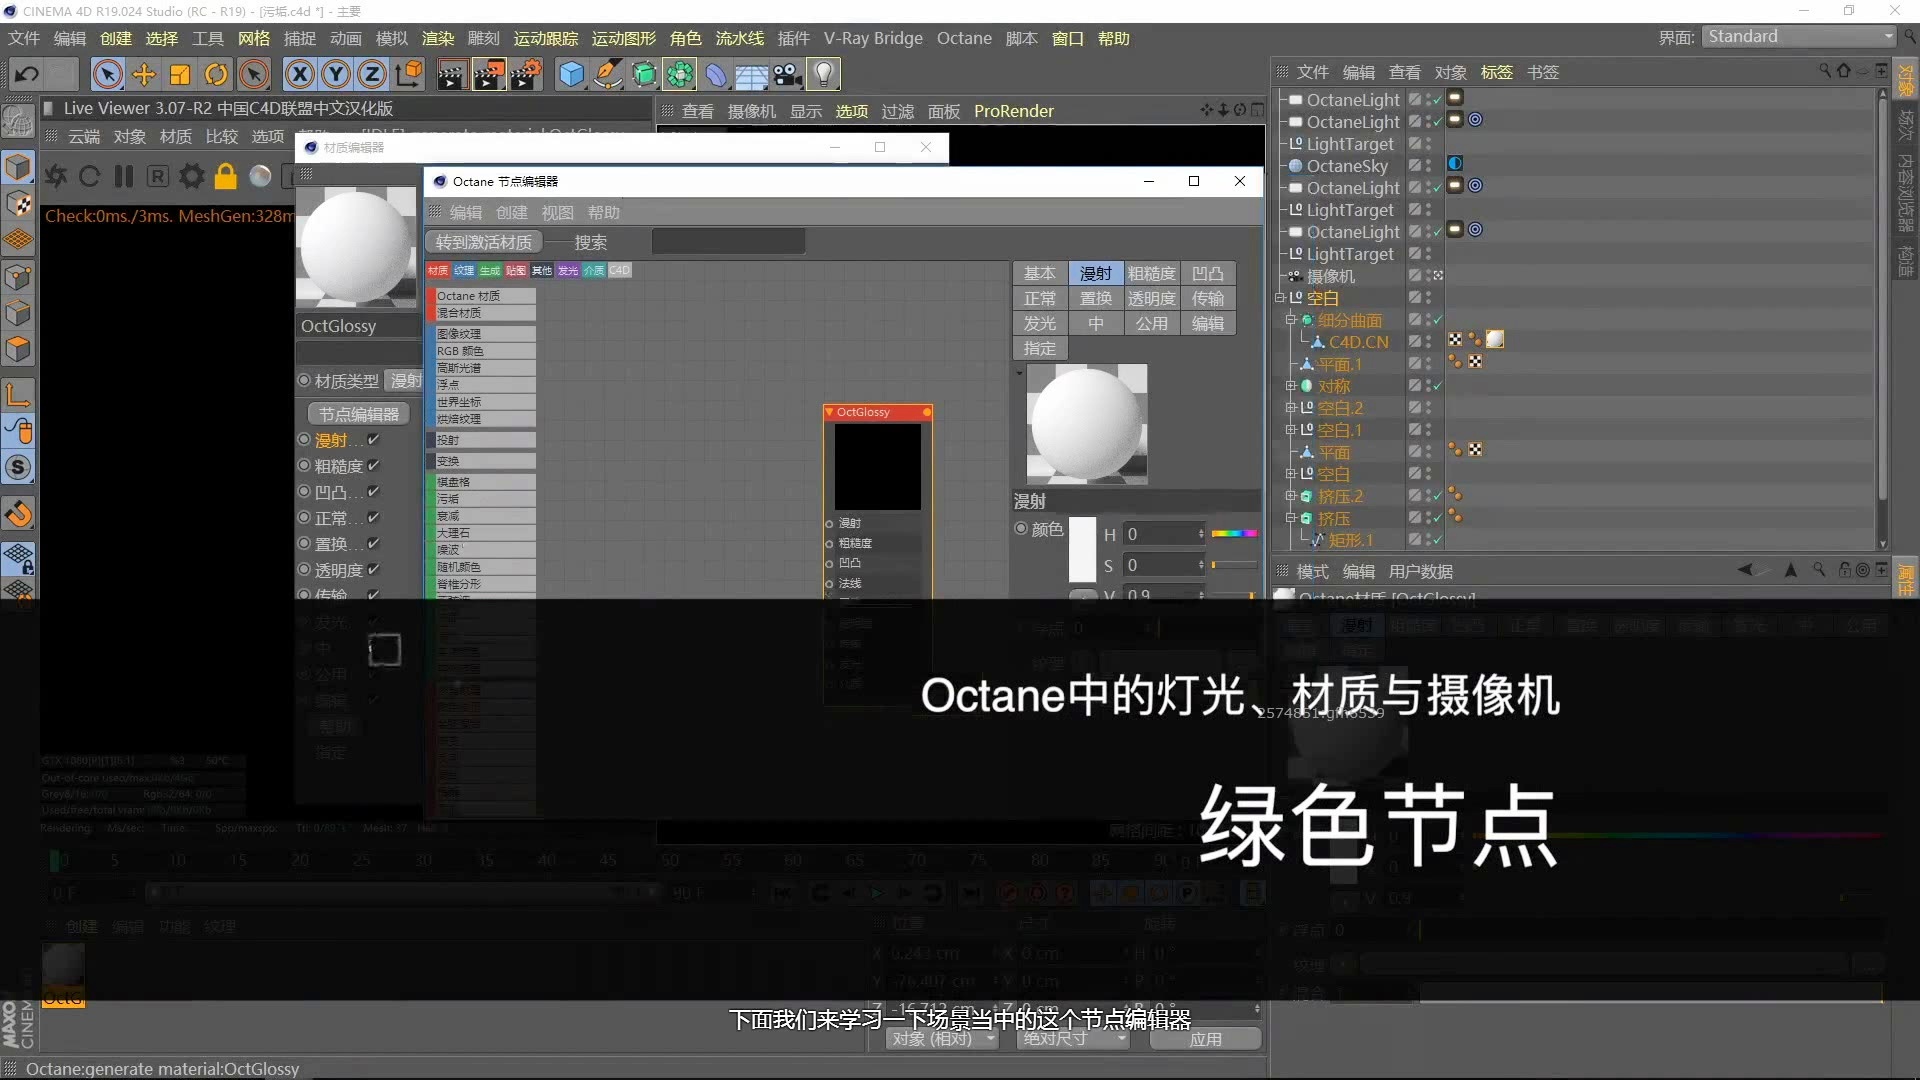This screenshot has height=1080, width=1920.
Task: Open the 界面 Standard layout dropdown
Action: 1799,37
